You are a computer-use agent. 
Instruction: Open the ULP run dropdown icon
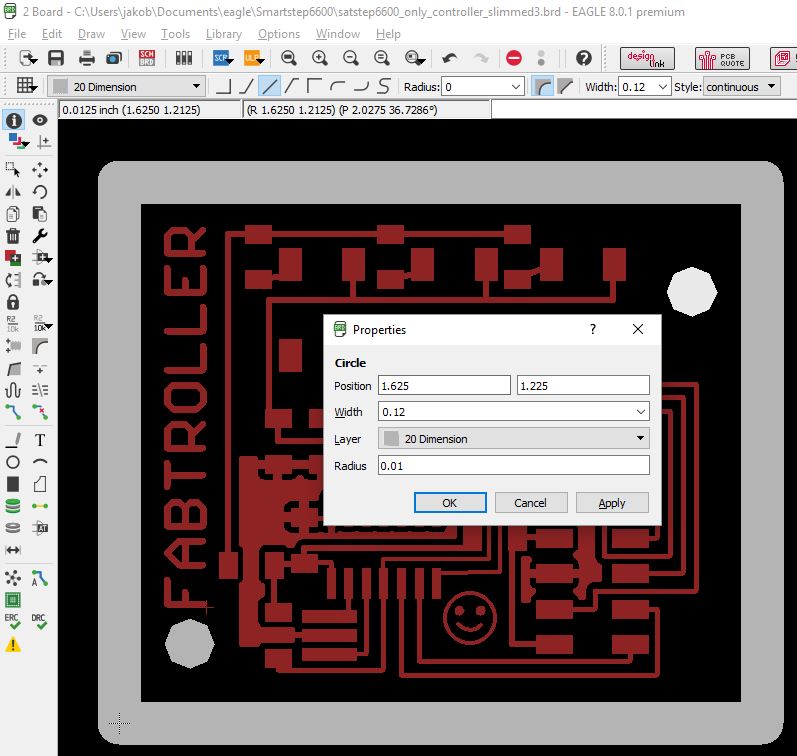tap(254, 58)
